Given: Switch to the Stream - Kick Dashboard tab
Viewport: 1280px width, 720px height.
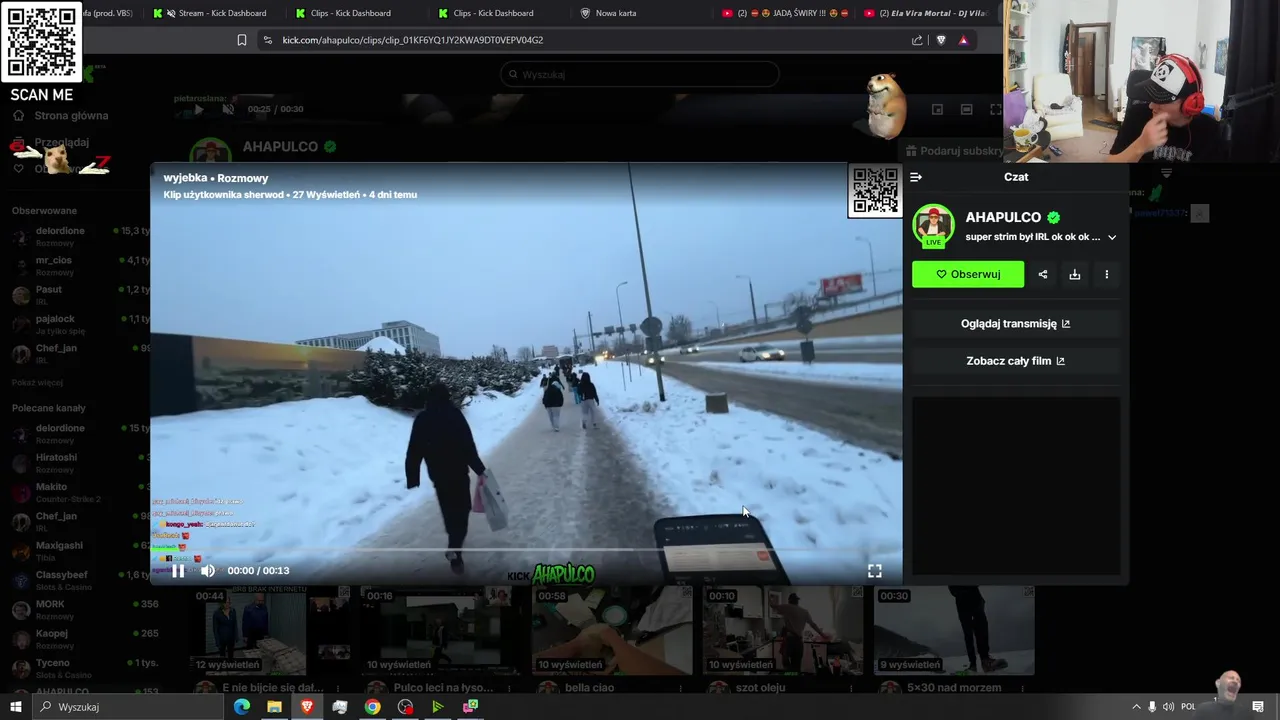Looking at the screenshot, I should click(212, 13).
